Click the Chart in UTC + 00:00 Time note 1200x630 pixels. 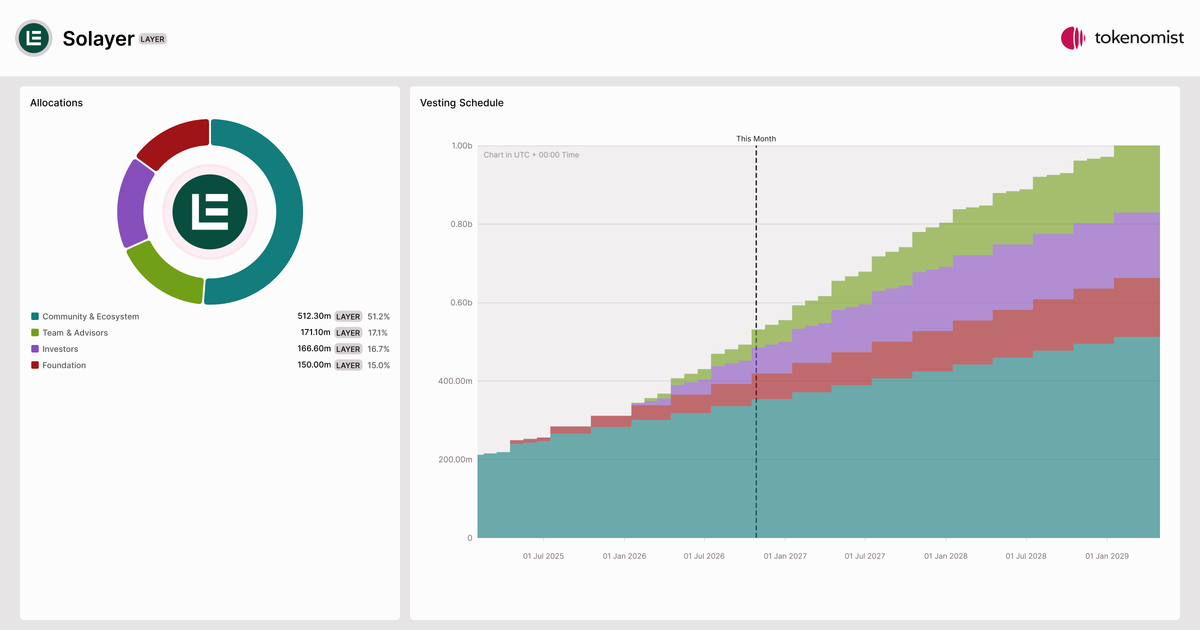531,155
